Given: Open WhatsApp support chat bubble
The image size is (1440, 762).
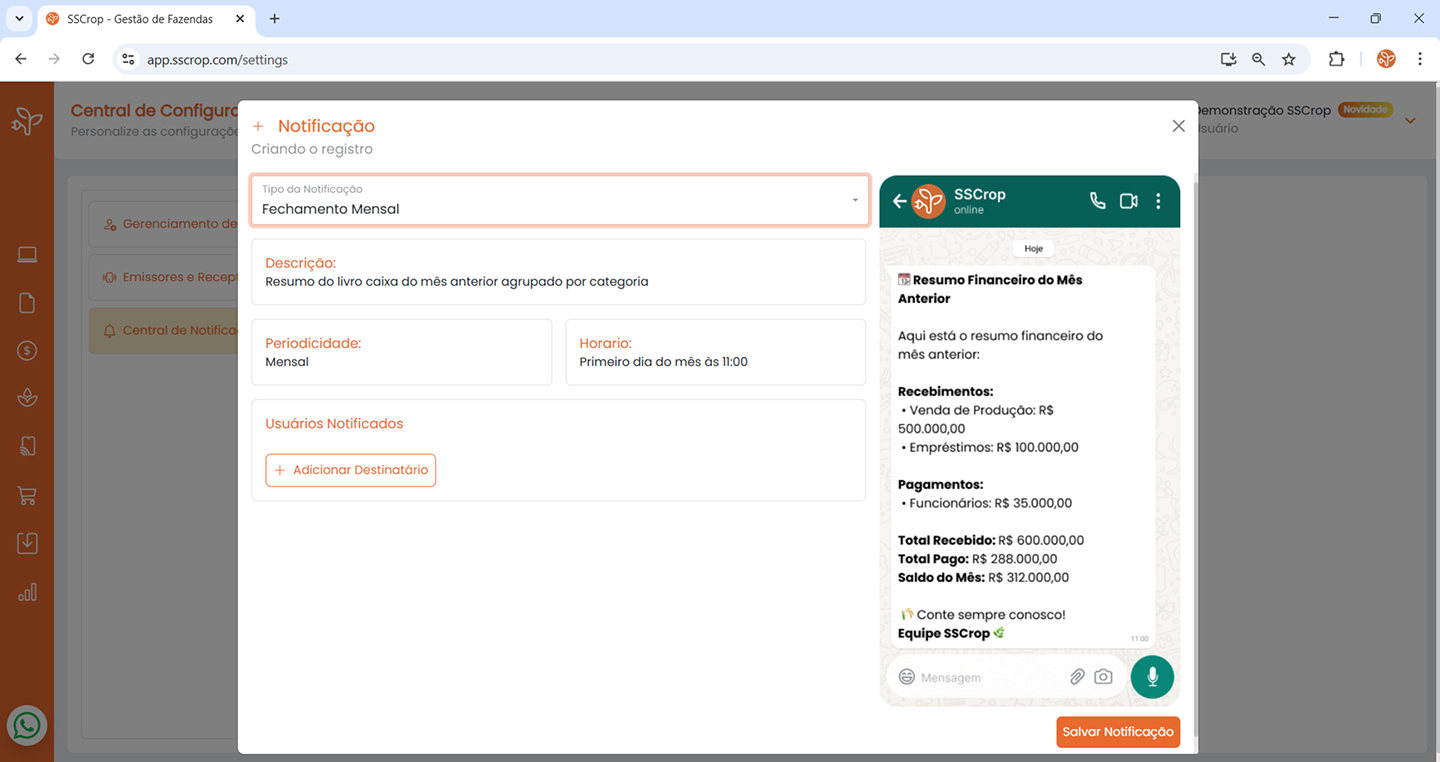Looking at the screenshot, I should pos(27,725).
